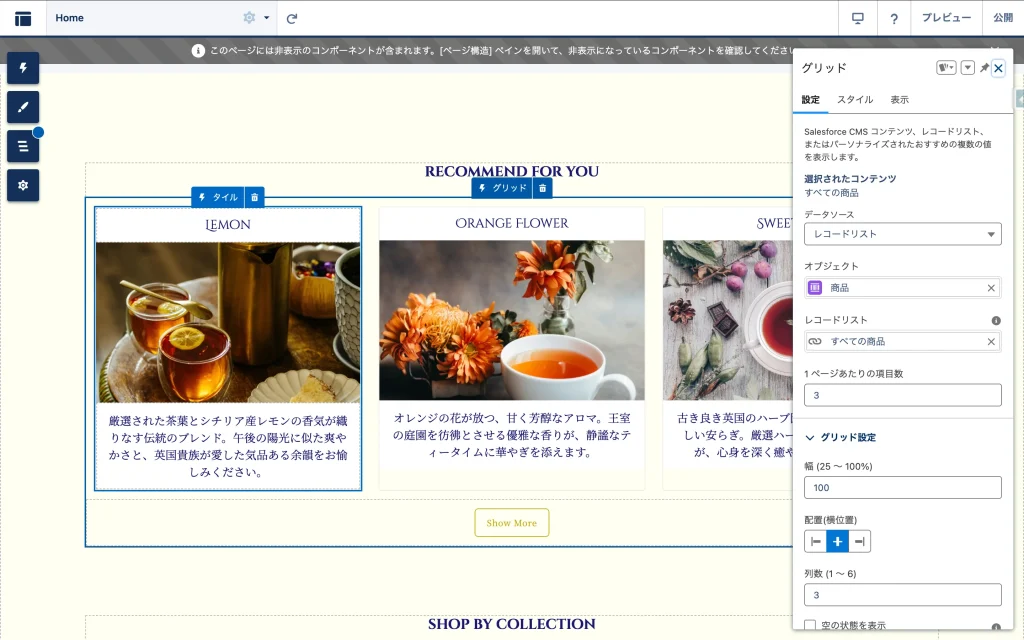Open the データソース dropdown
The width and height of the screenshot is (1024, 640).
coord(902,234)
